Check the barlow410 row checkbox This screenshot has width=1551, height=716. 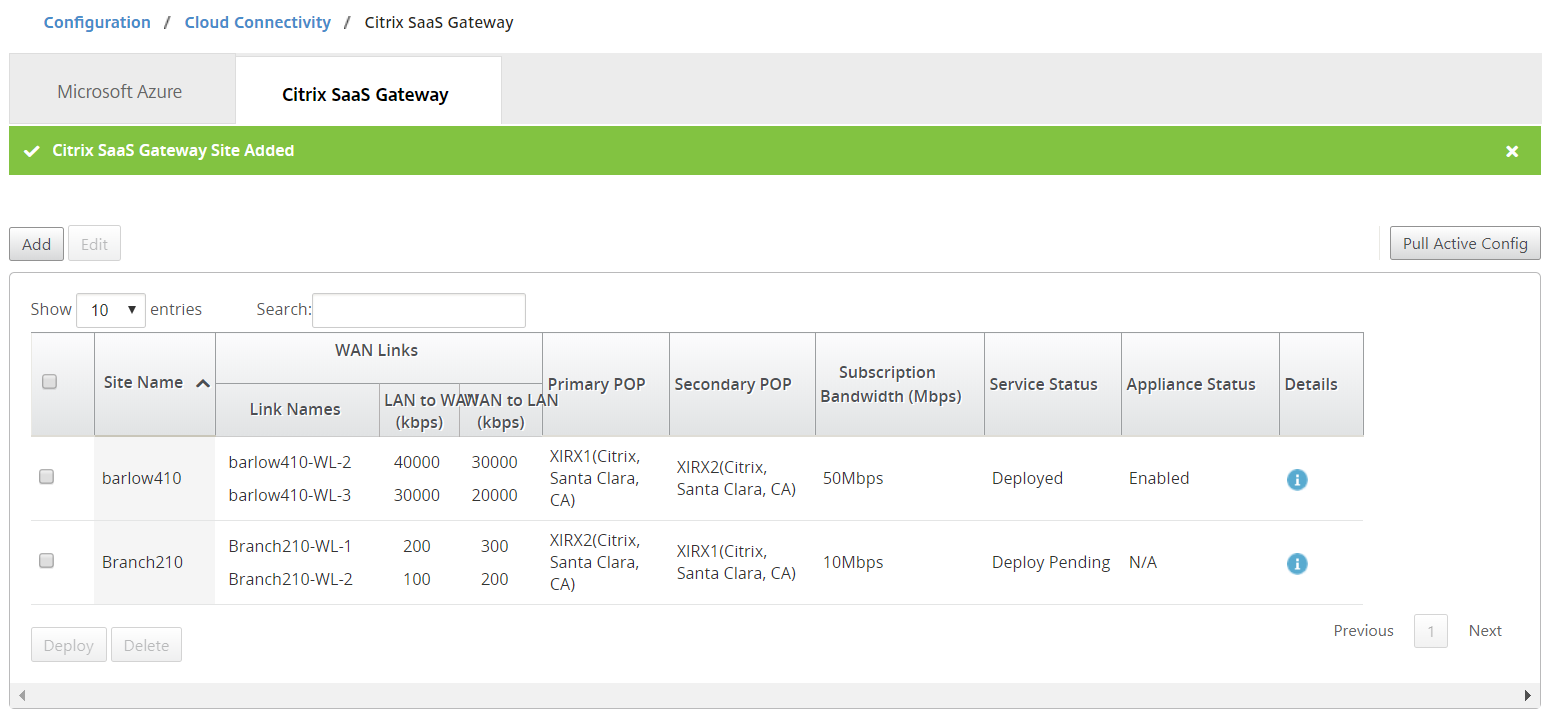coord(46,478)
